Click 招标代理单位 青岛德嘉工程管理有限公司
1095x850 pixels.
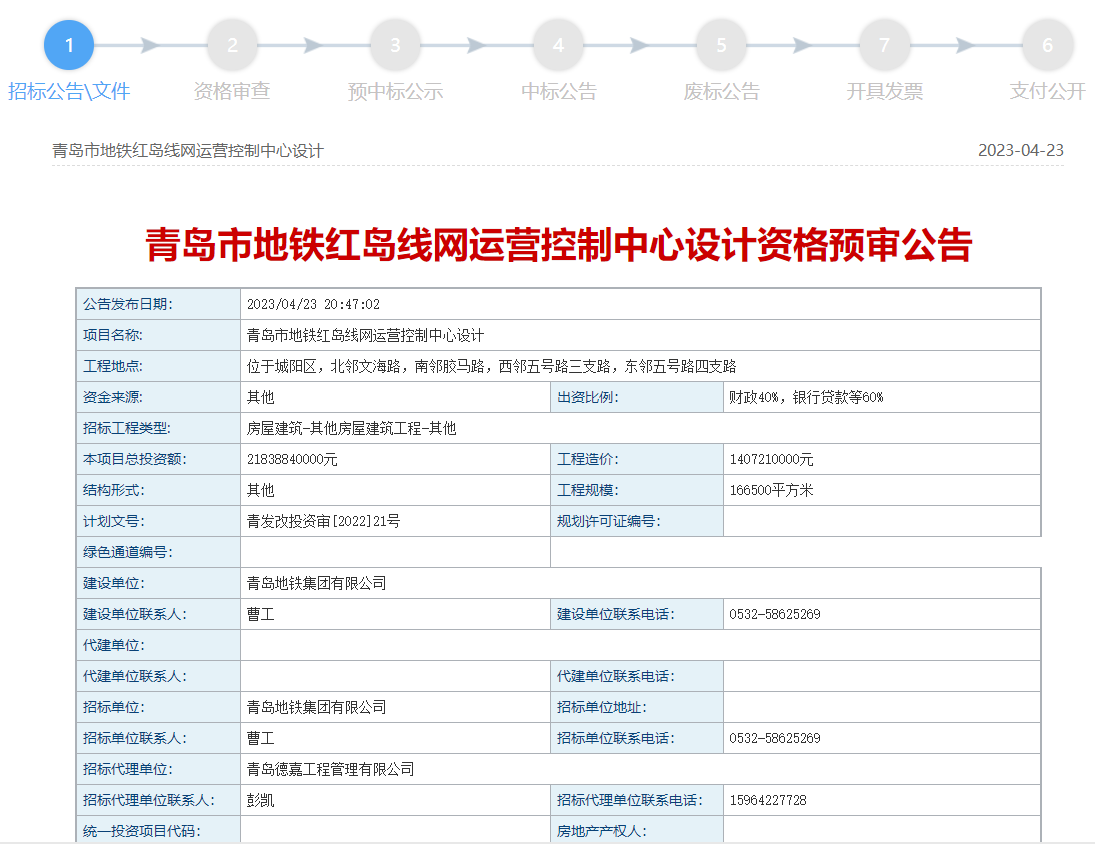[330, 769]
